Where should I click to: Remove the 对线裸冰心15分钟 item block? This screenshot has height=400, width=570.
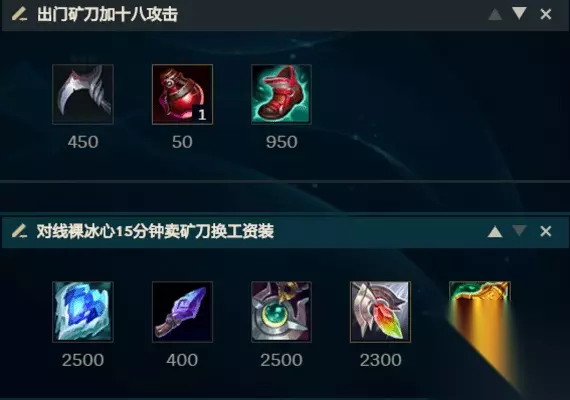click(546, 231)
